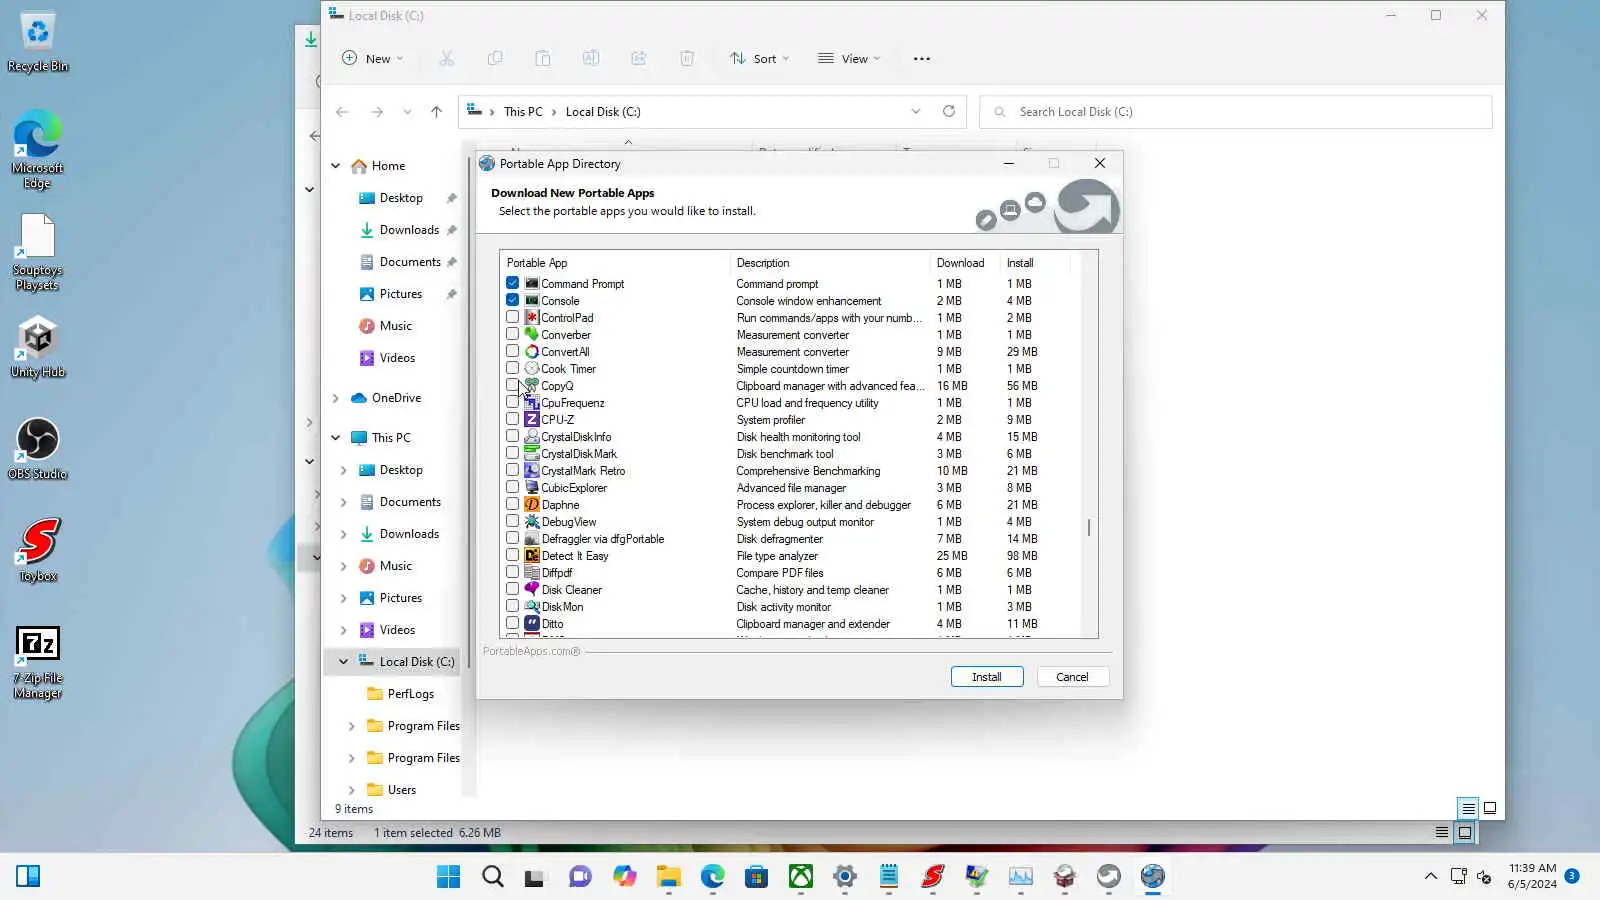The image size is (1600, 900).
Task: Click the CPU-Z app icon in the list
Action: tap(532, 420)
